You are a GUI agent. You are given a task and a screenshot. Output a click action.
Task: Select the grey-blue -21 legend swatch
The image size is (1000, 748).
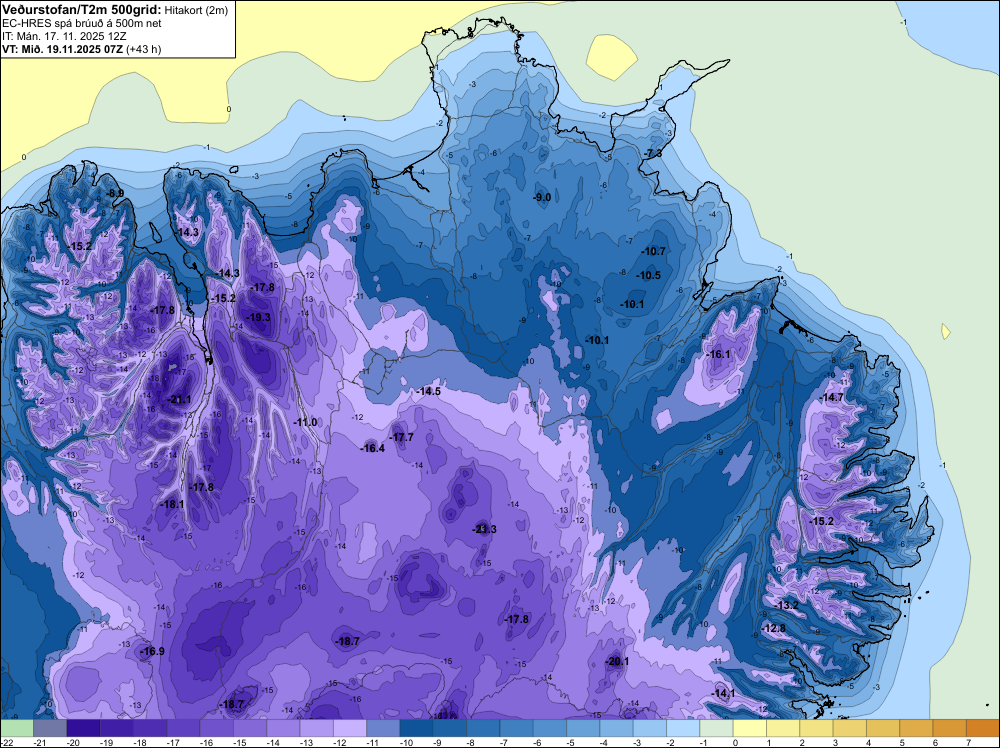coord(50,728)
